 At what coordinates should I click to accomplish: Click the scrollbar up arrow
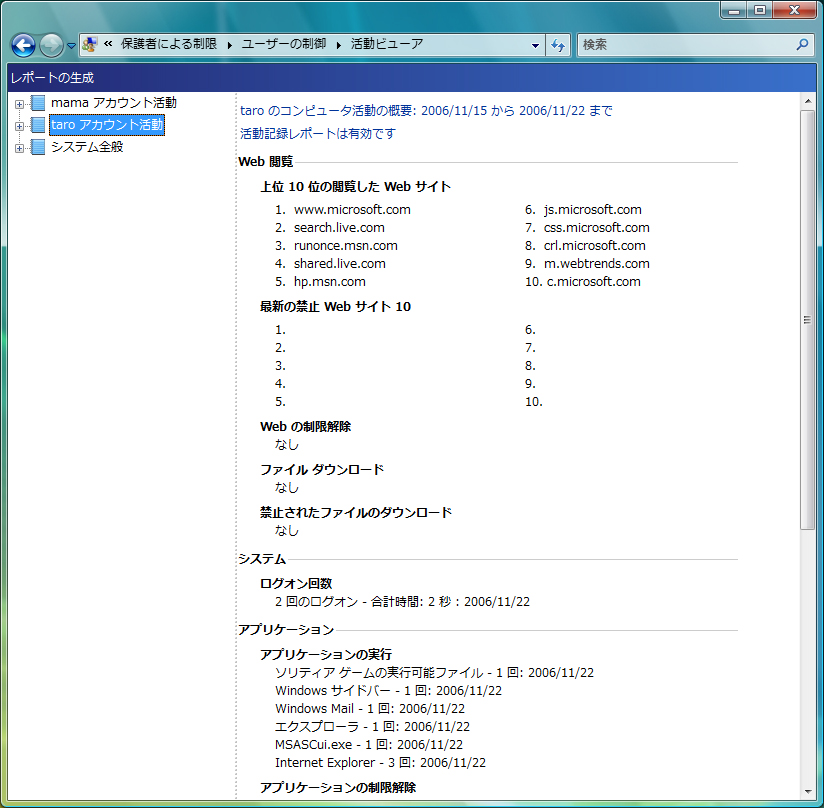[808, 100]
